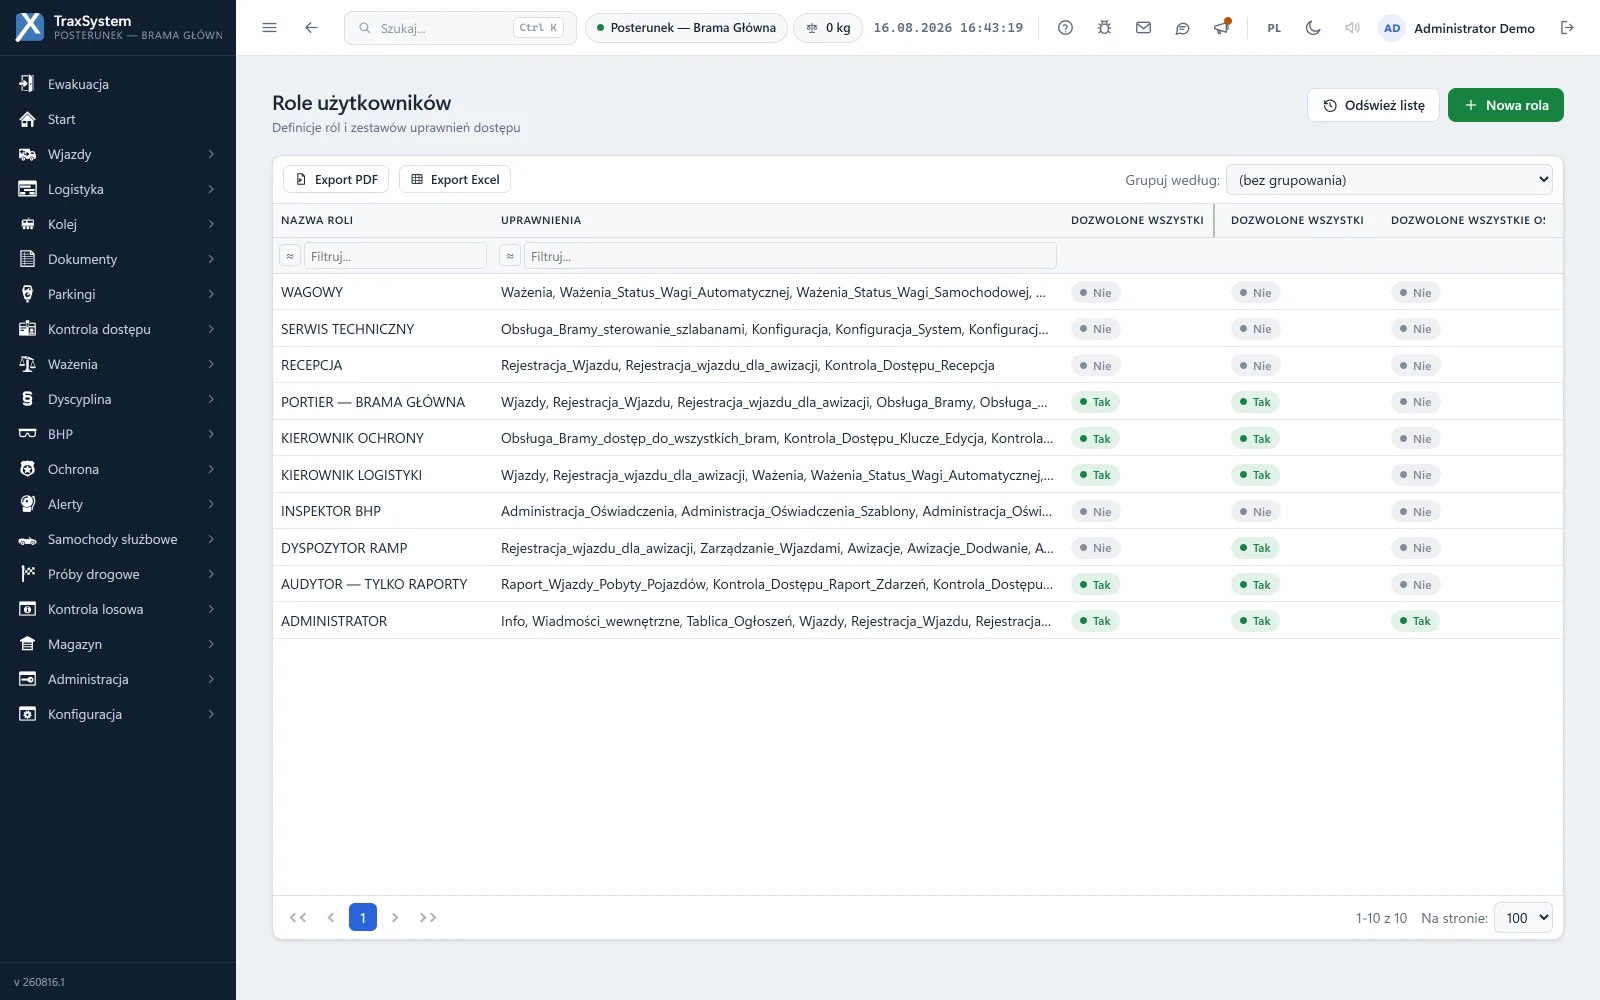Viewport: 1600px width, 1000px height.
Task: Click the logout icon
Action: point(1567,28)
